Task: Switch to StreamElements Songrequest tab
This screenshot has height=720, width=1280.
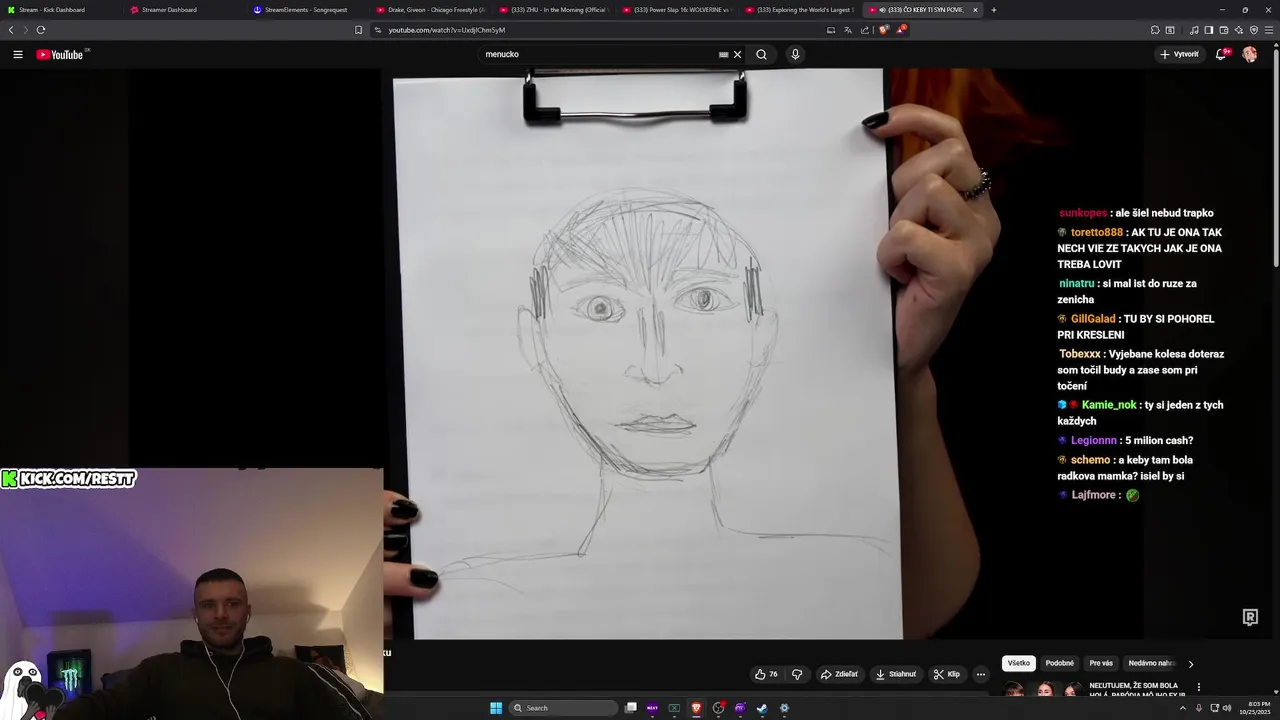Action: point(307,10)
